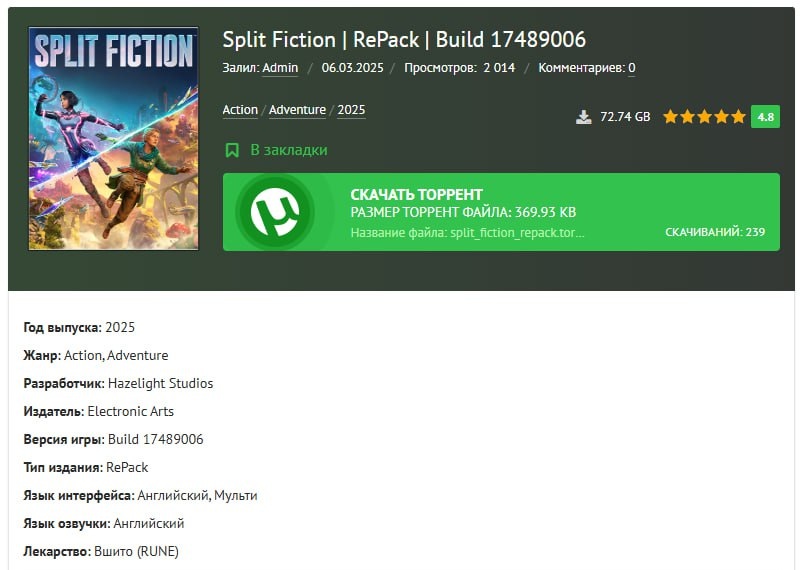Click the Split Fiction RePack page title

403,40
